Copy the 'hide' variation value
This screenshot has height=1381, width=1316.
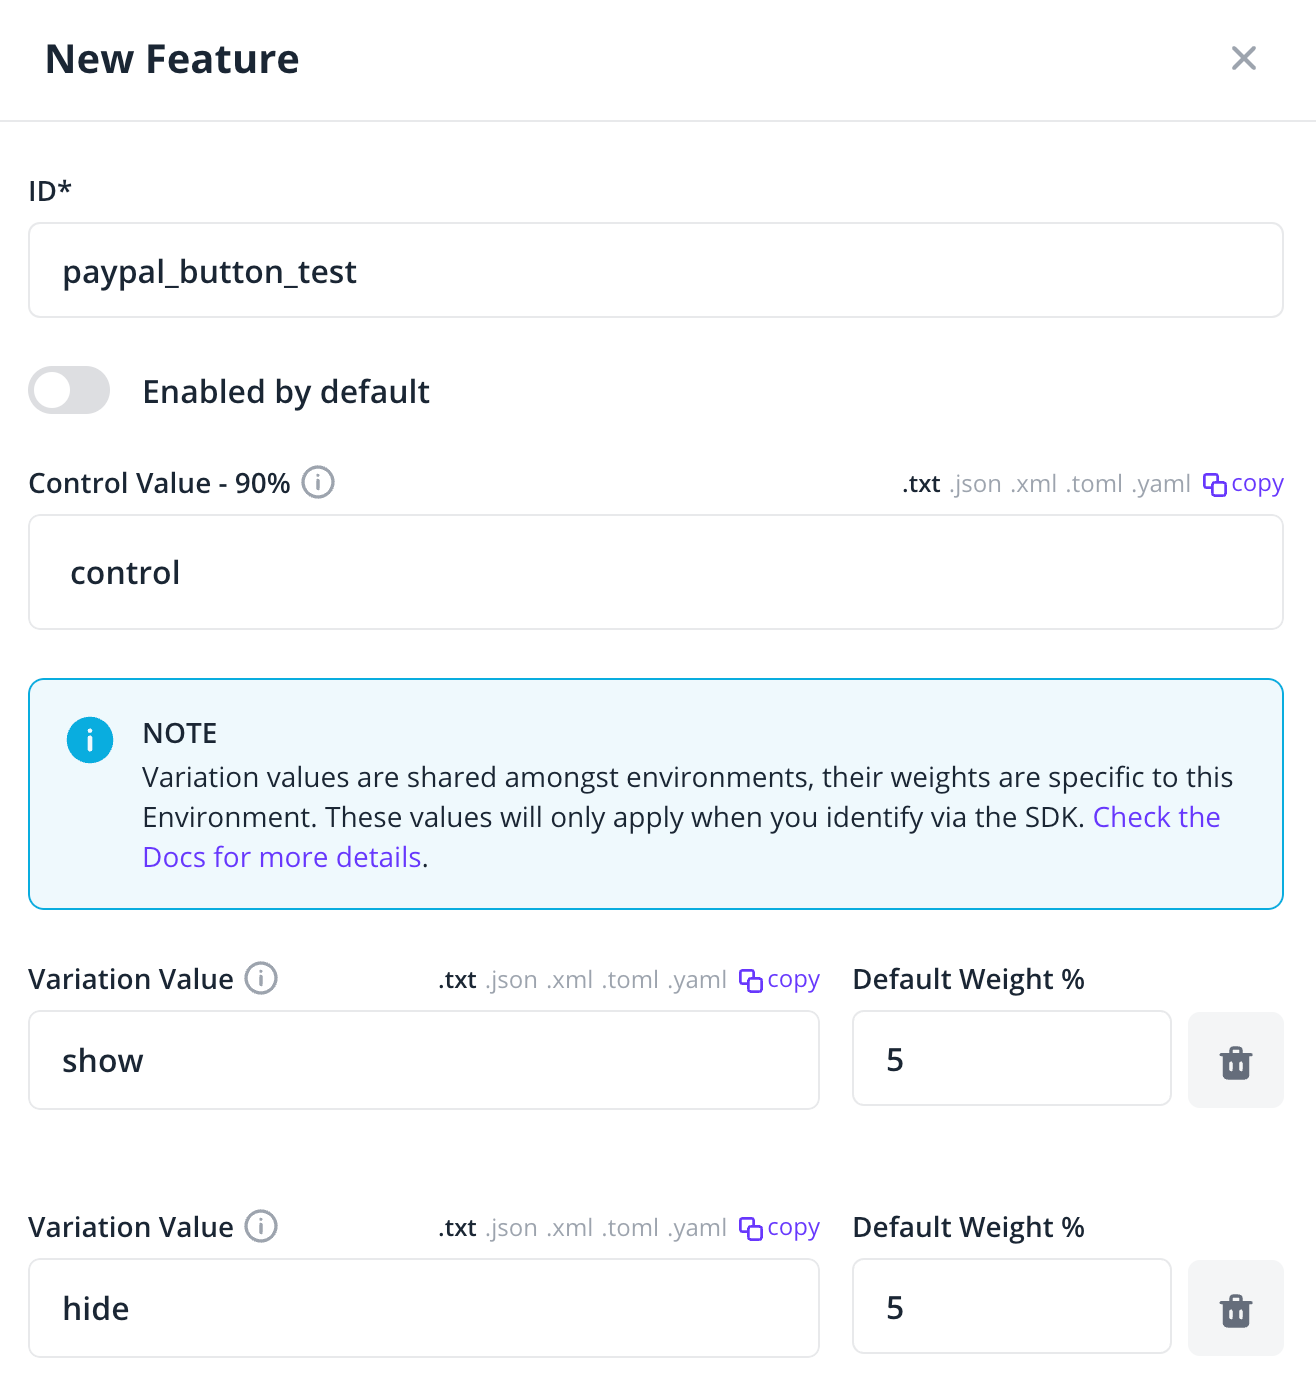pos(780,1228)
